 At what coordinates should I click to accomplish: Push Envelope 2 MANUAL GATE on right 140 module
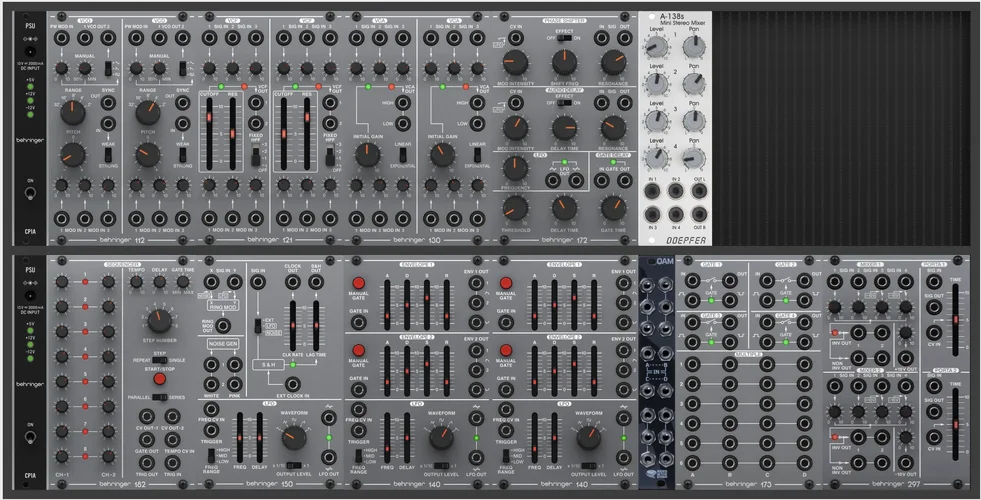tap(506, 350)
